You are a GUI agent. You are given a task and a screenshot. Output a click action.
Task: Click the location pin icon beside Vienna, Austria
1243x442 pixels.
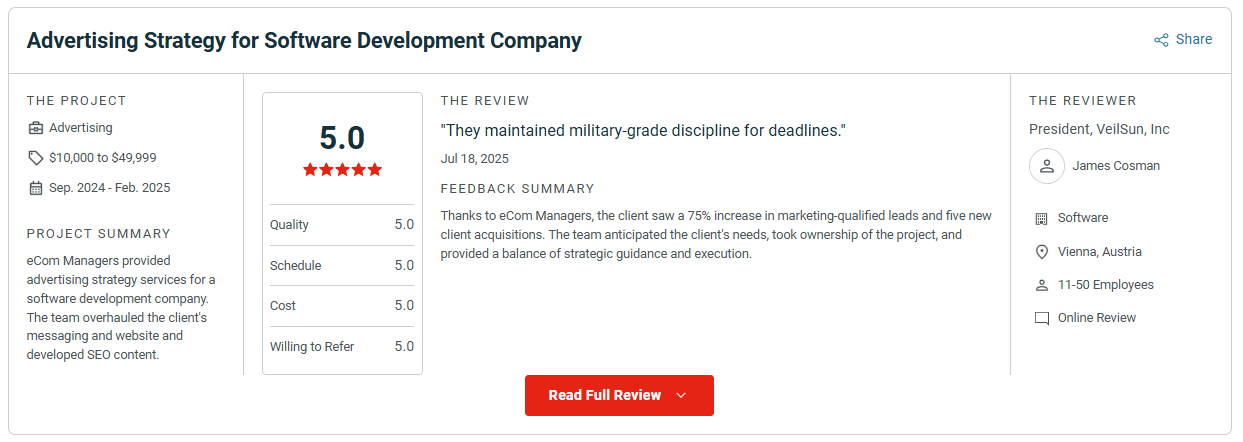(x=1041, y=252)
